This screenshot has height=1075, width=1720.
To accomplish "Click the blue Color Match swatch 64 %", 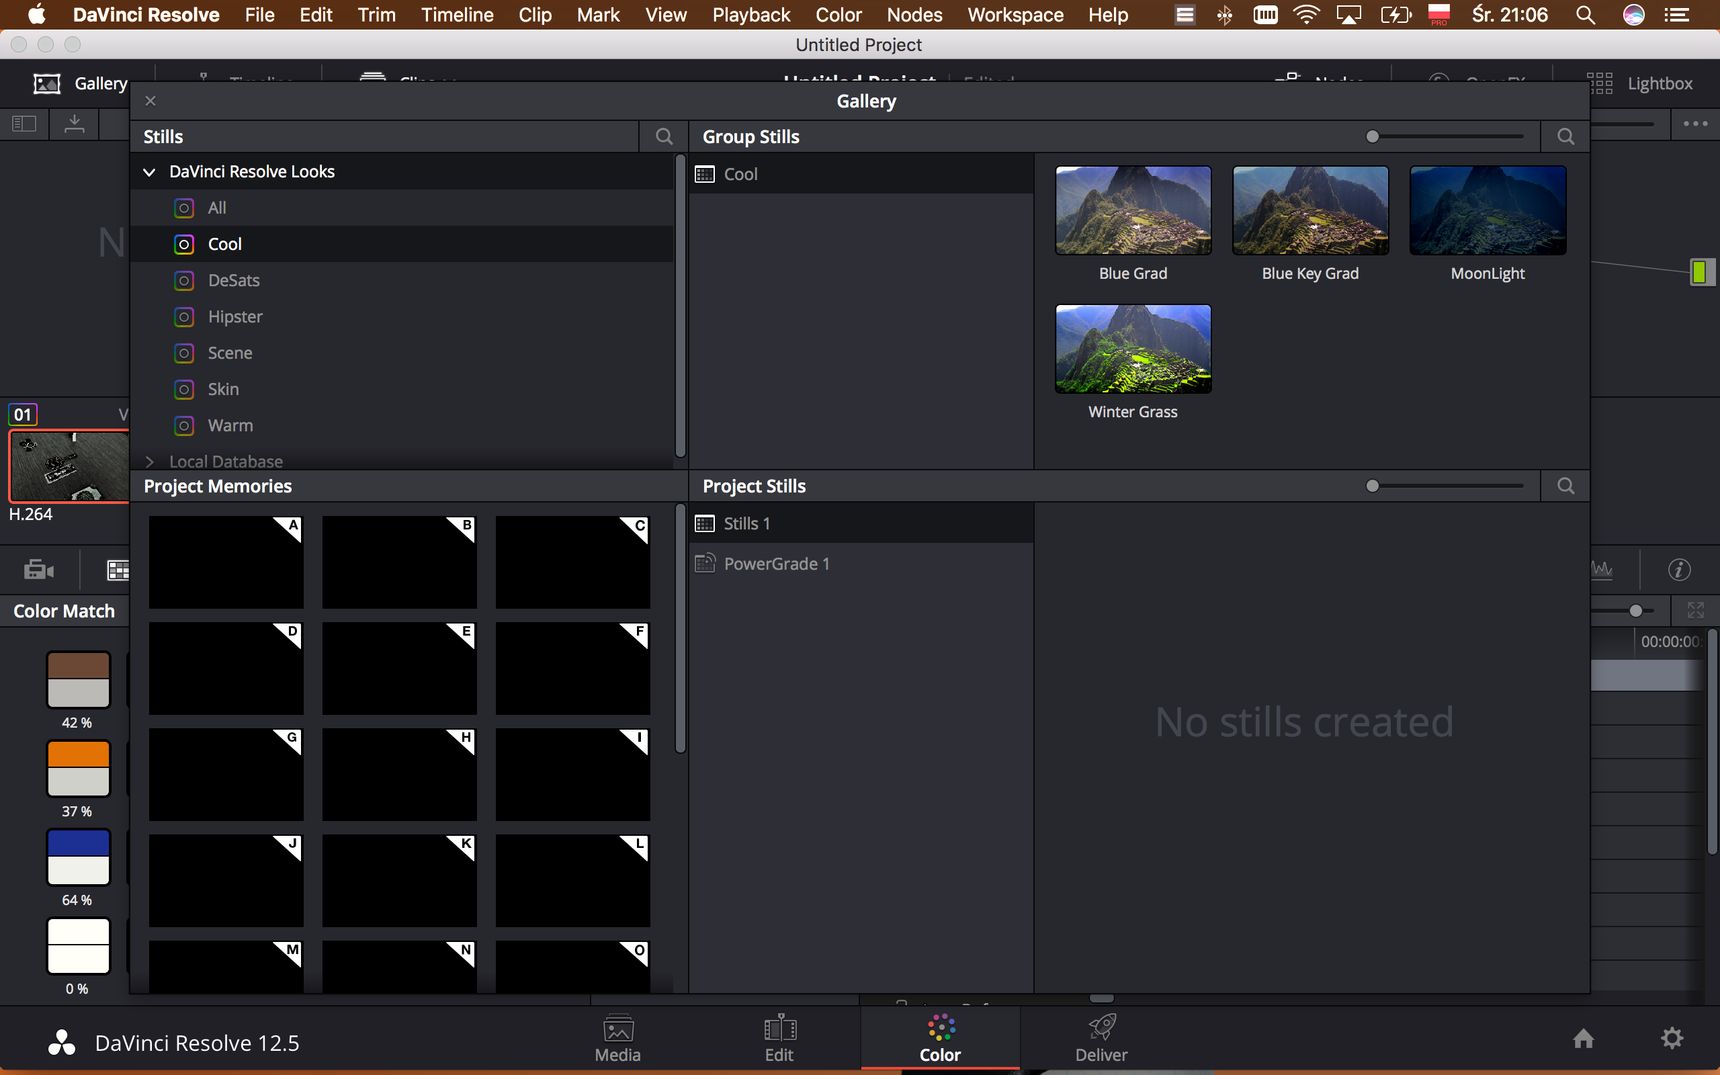I will pyautogui.click(x=78, y=858).
